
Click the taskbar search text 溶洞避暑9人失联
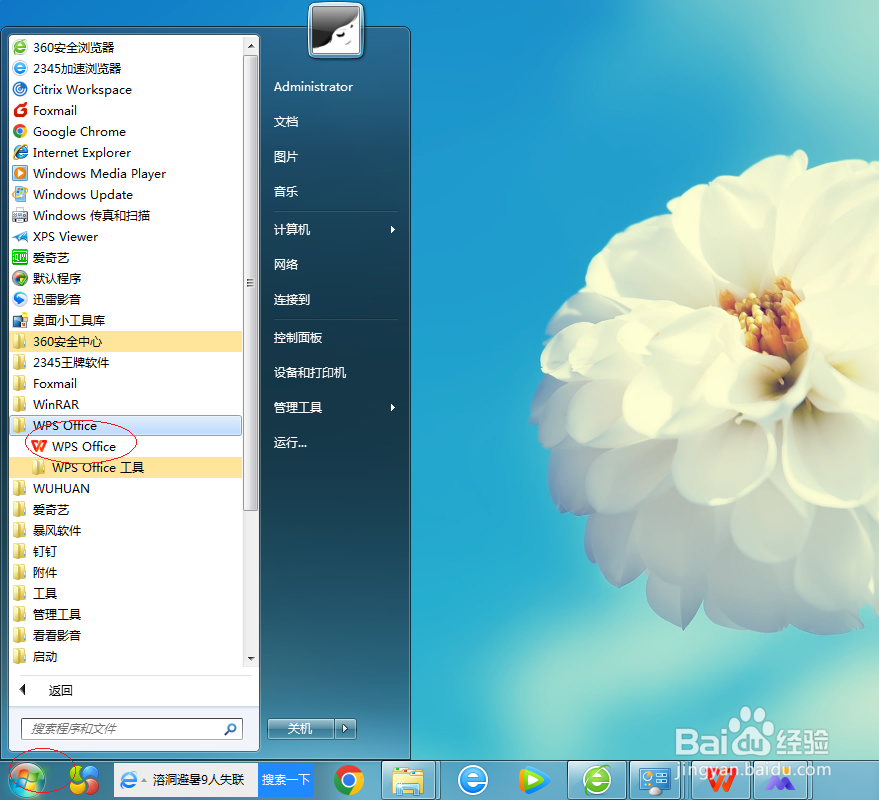tap(198, 780)
